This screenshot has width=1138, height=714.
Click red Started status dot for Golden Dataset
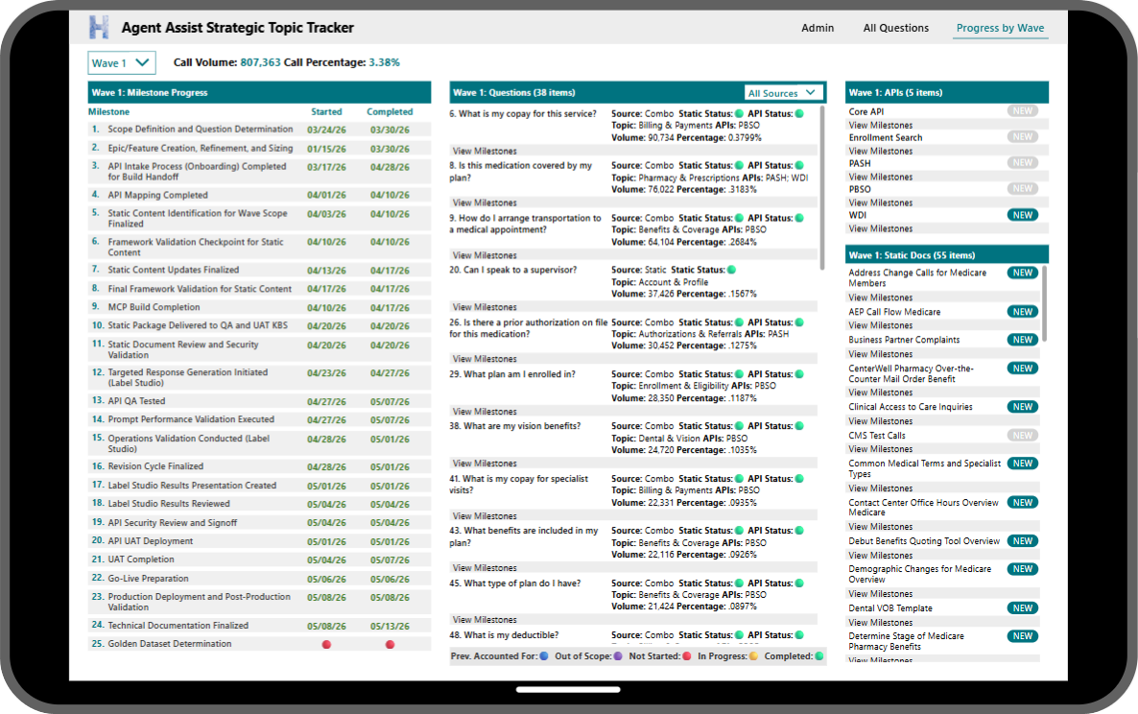tap(327, 644)
